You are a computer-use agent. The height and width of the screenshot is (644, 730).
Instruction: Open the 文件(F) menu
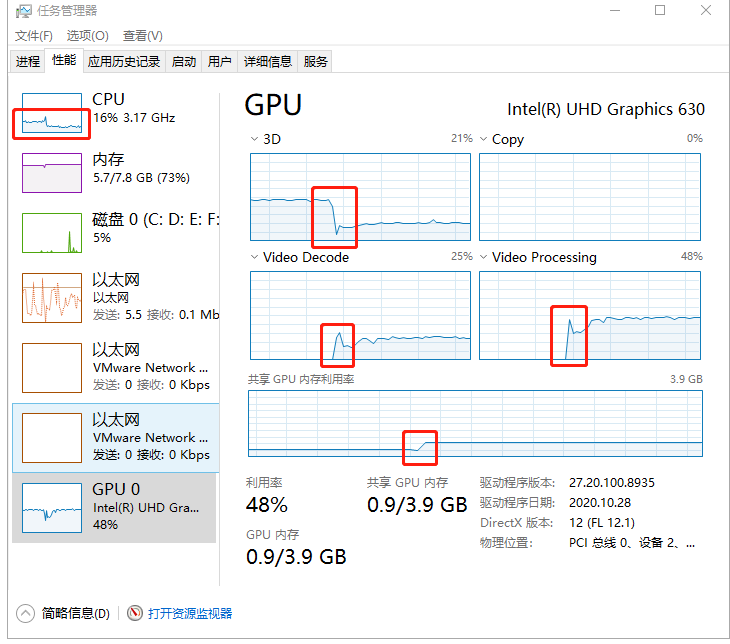tap(34, 36)
